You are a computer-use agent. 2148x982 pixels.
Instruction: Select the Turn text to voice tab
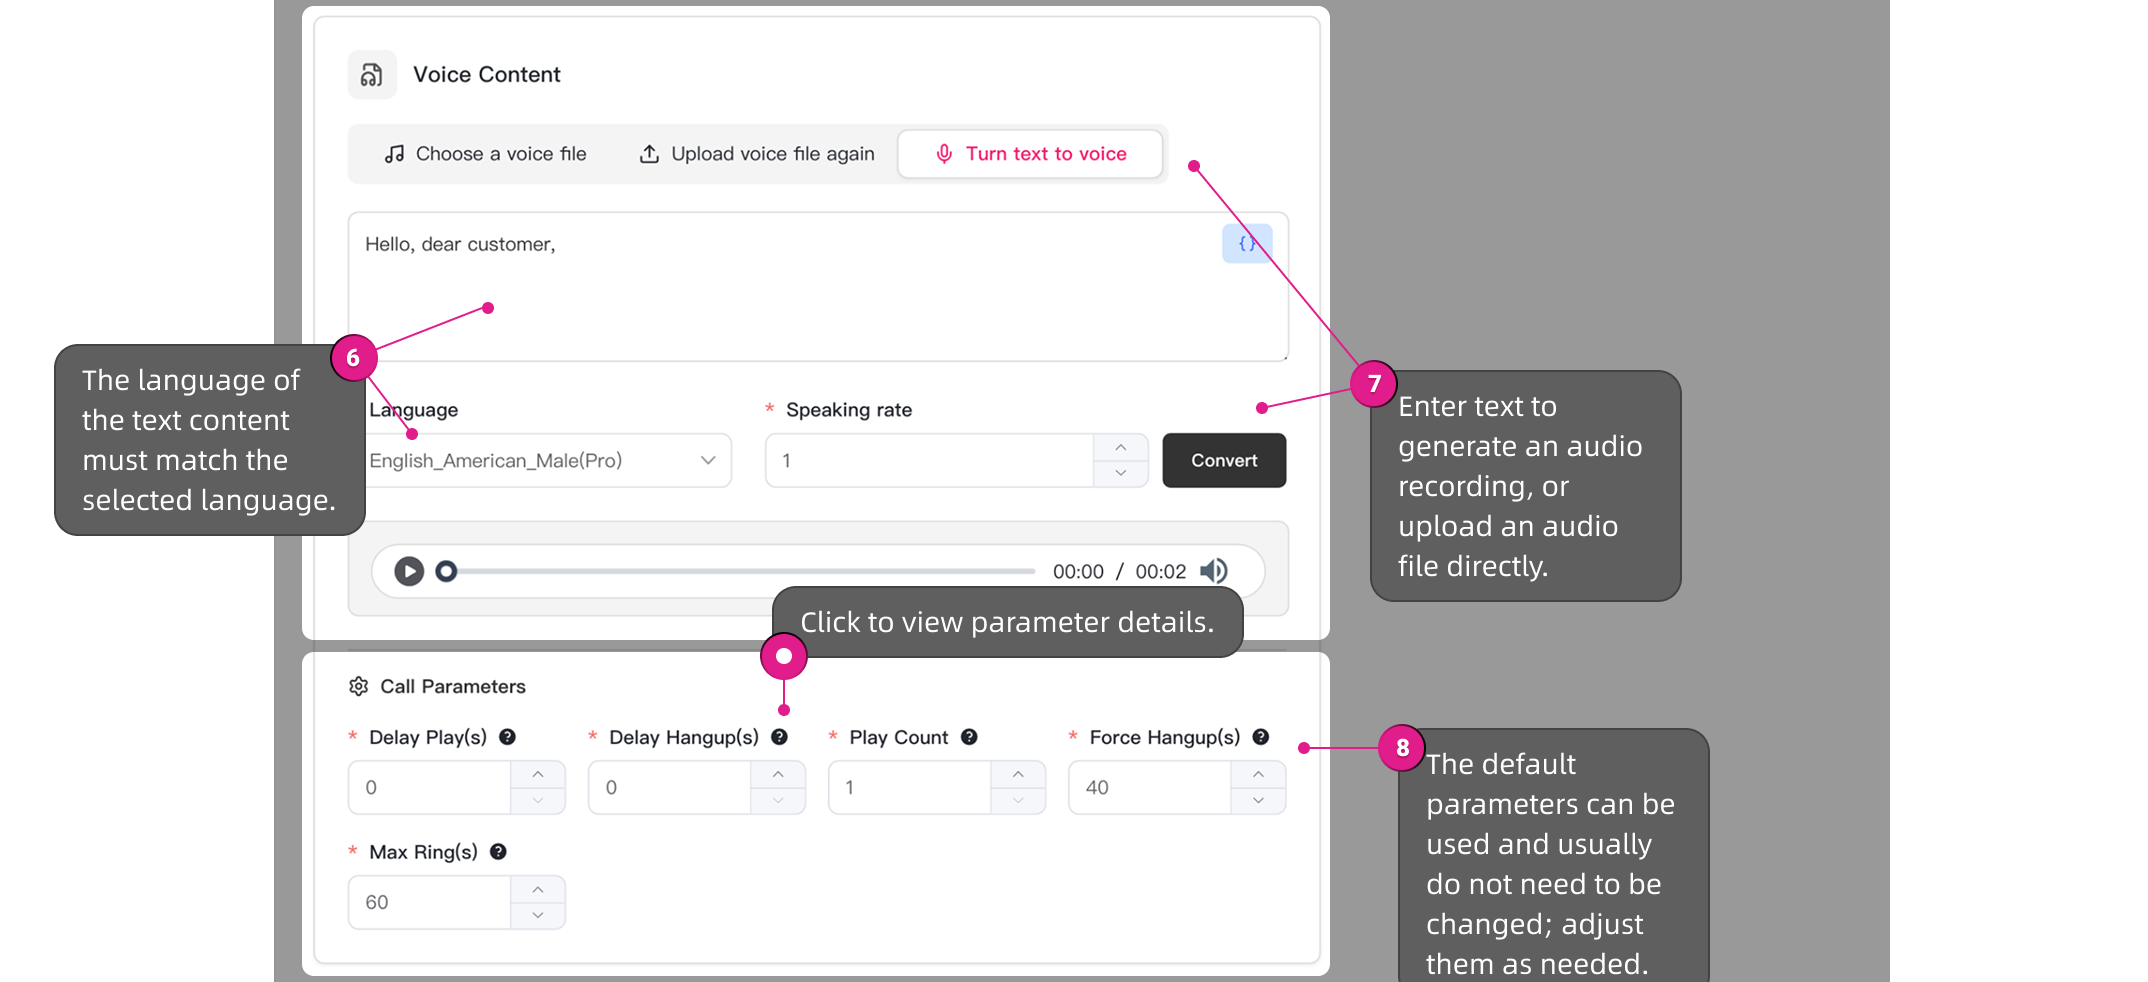point(1030,154)
